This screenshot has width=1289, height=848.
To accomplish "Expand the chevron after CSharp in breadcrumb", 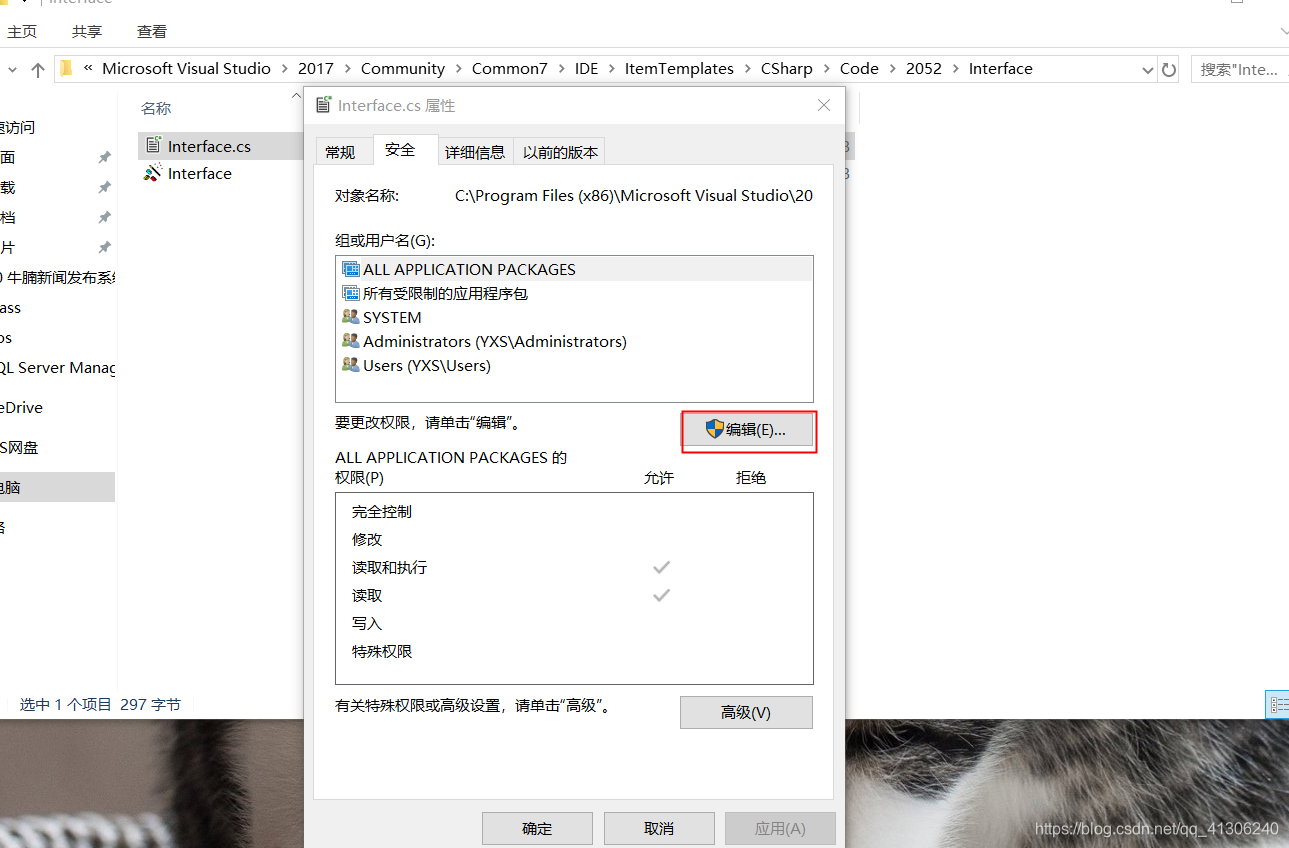I will (826, 69).
